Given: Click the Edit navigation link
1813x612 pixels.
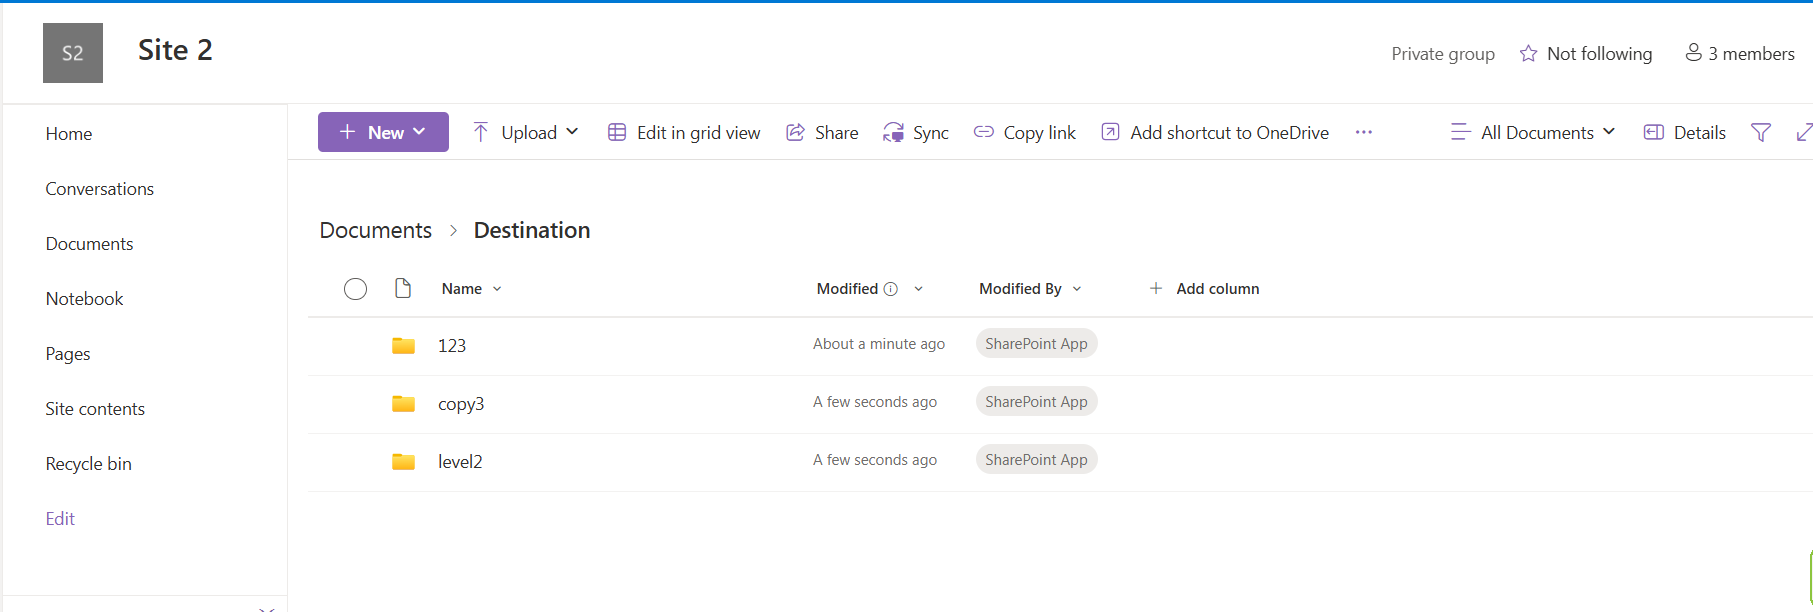Looking at the screenshot, I should click(x=60, y=519).
